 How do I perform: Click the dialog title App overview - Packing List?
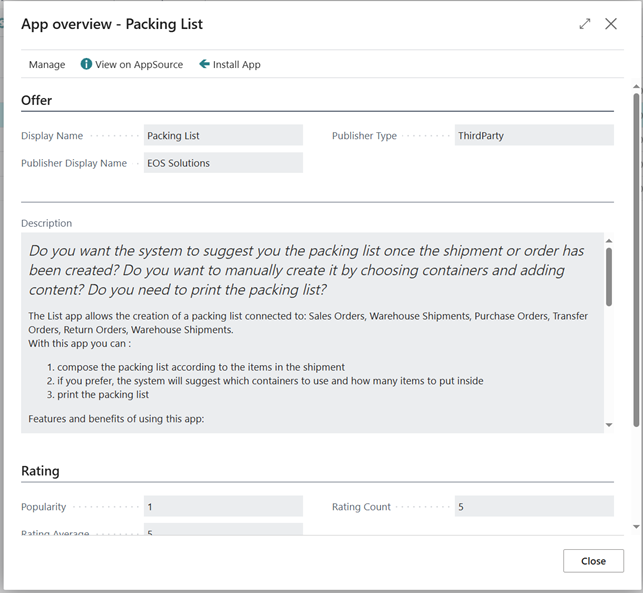coord(112,24)
